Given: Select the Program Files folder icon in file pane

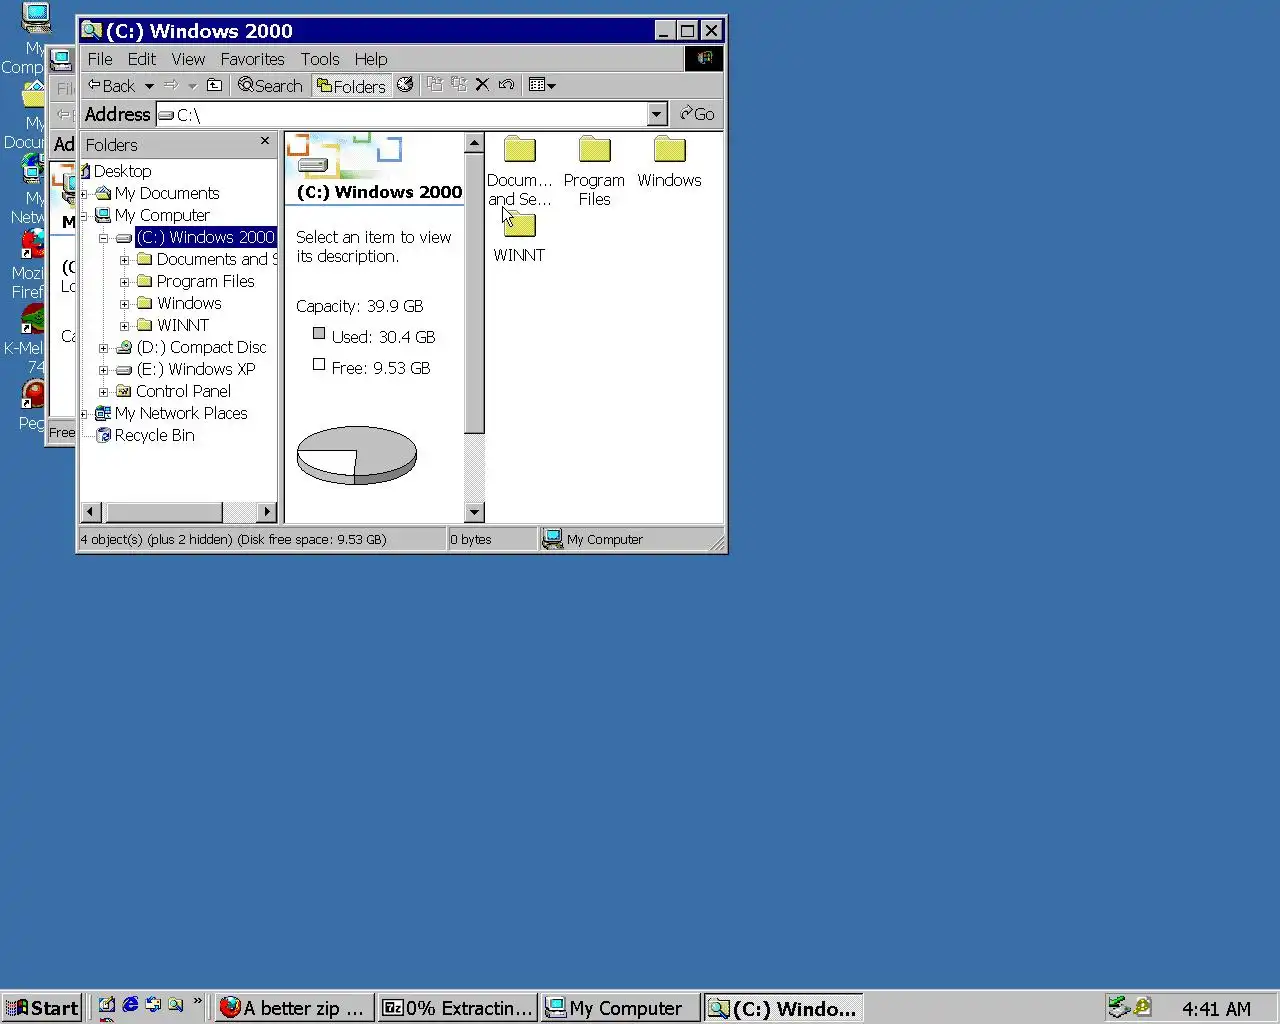Looking at the screenshot, I should click(x=594, y=150).
